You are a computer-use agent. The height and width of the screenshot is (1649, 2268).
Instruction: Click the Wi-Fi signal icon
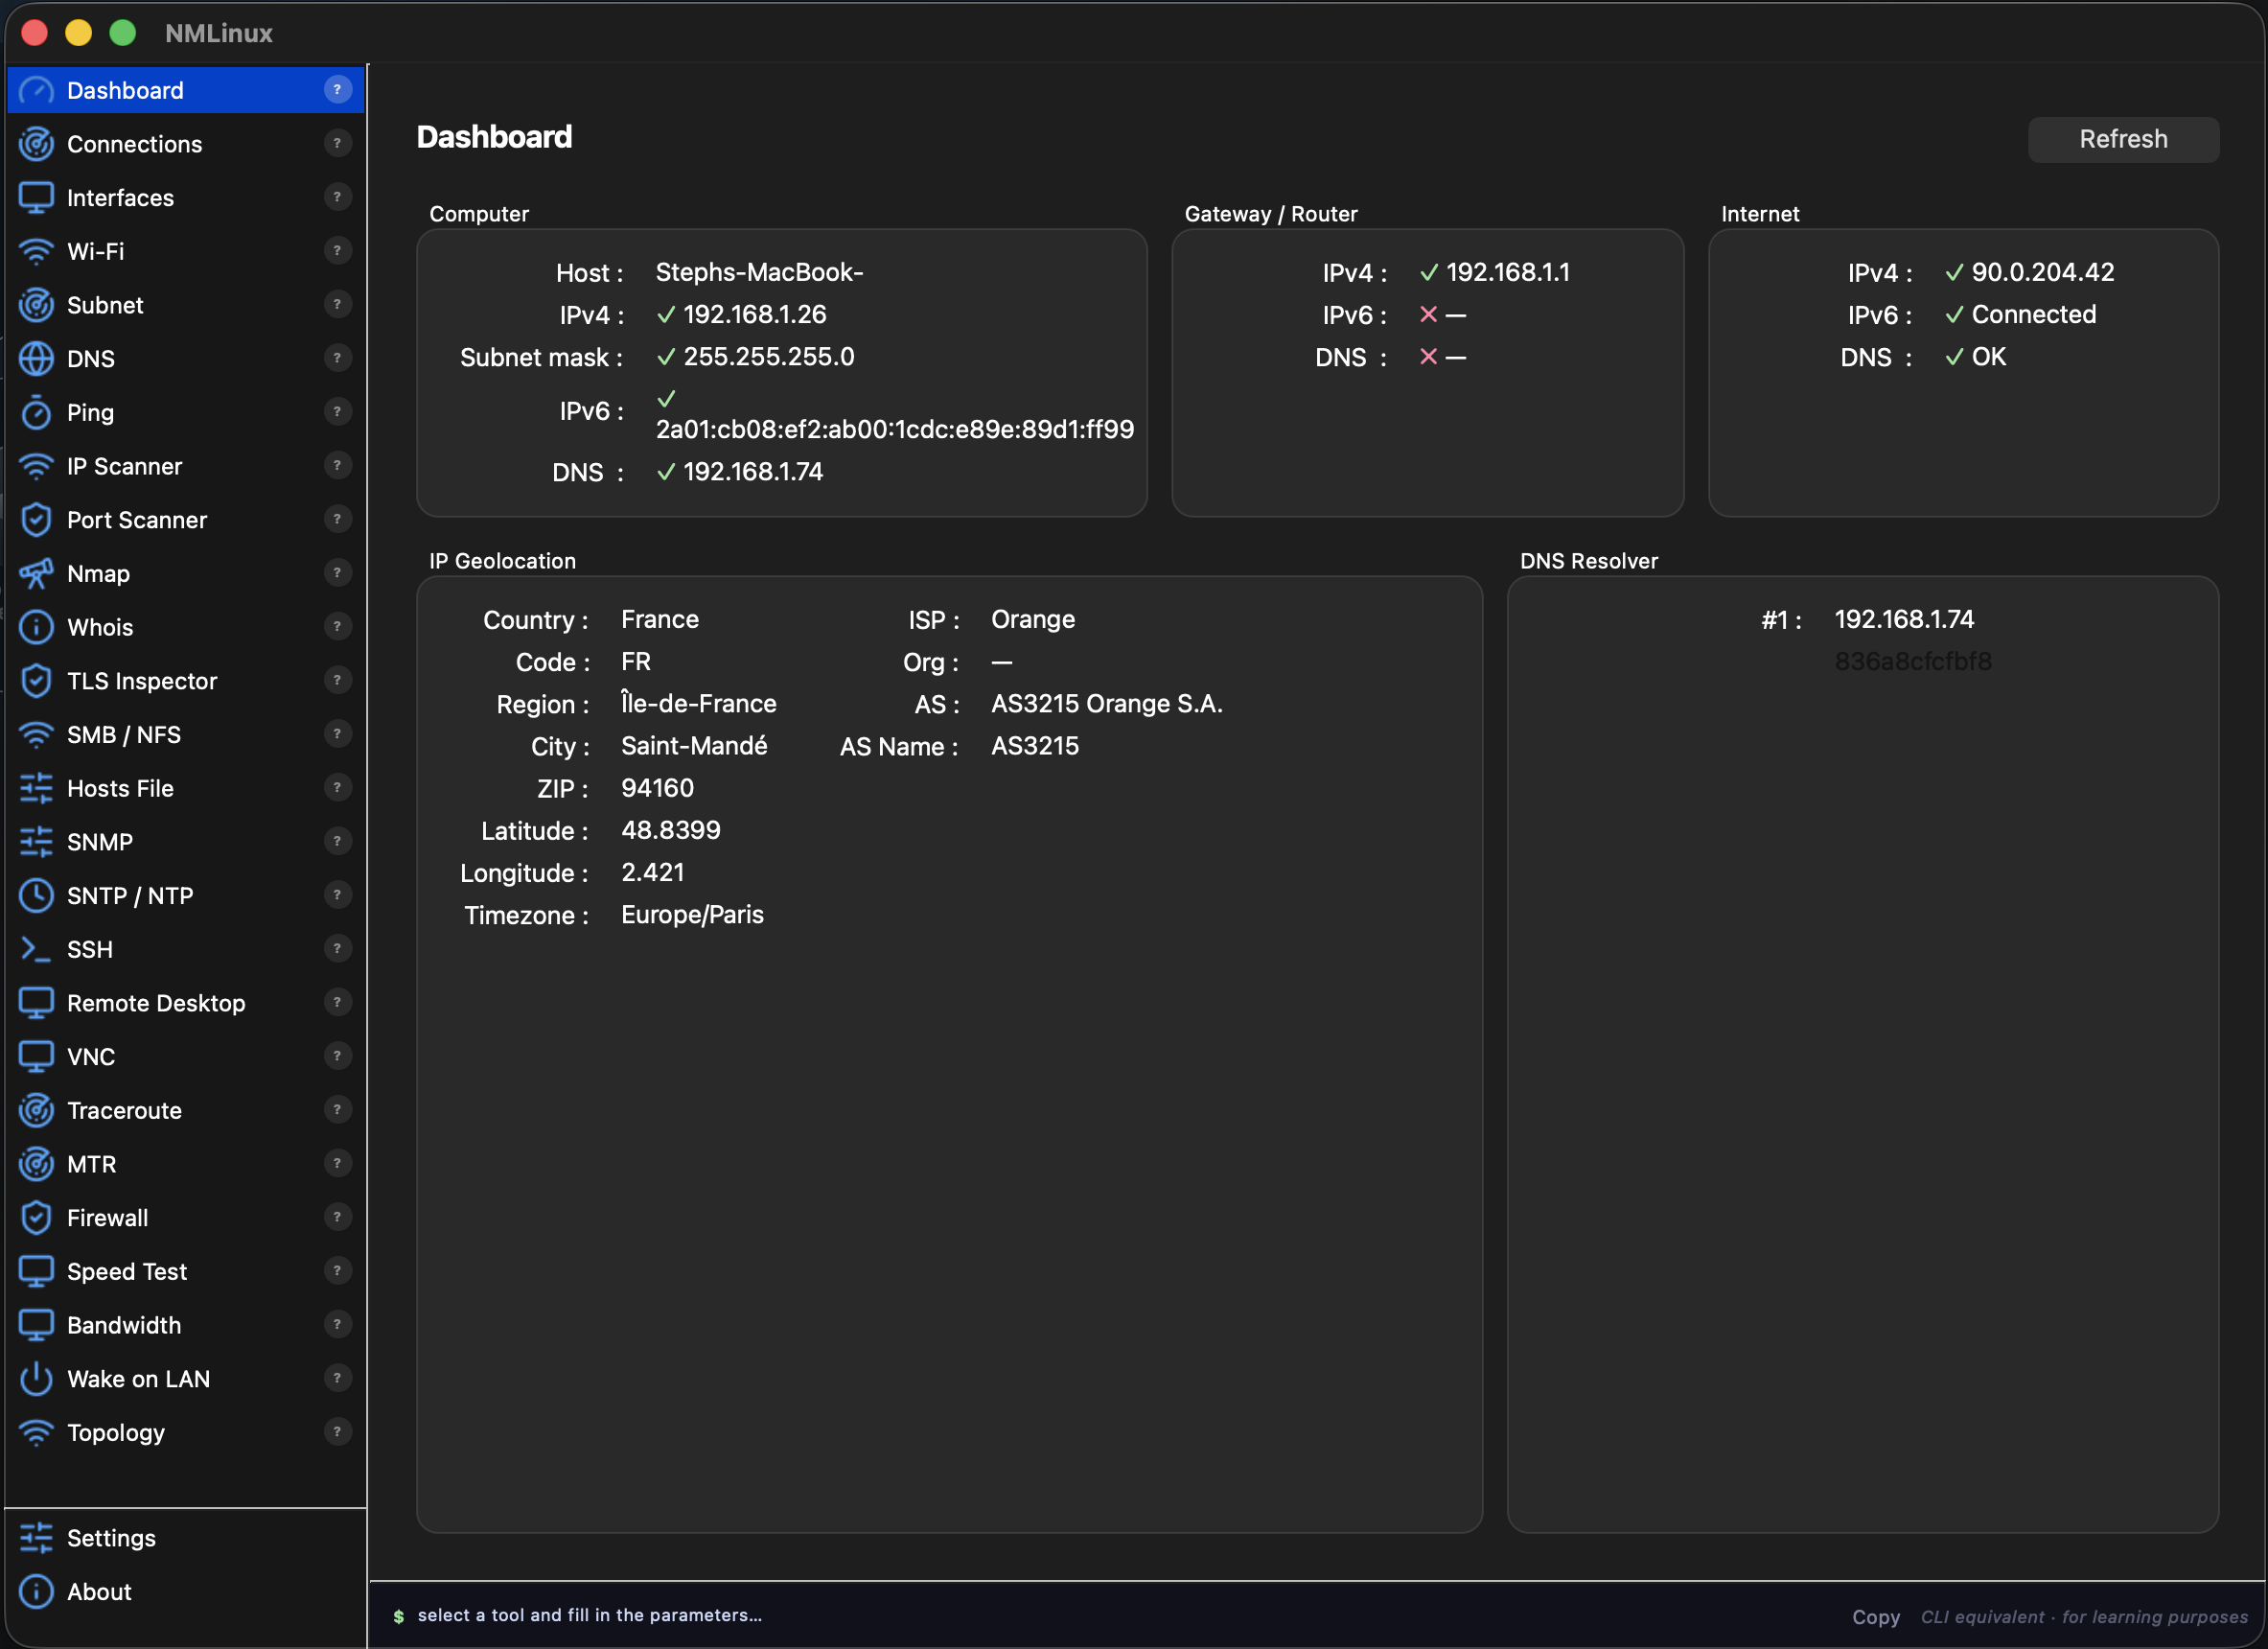pyautogui.click(x=36, y=252)
